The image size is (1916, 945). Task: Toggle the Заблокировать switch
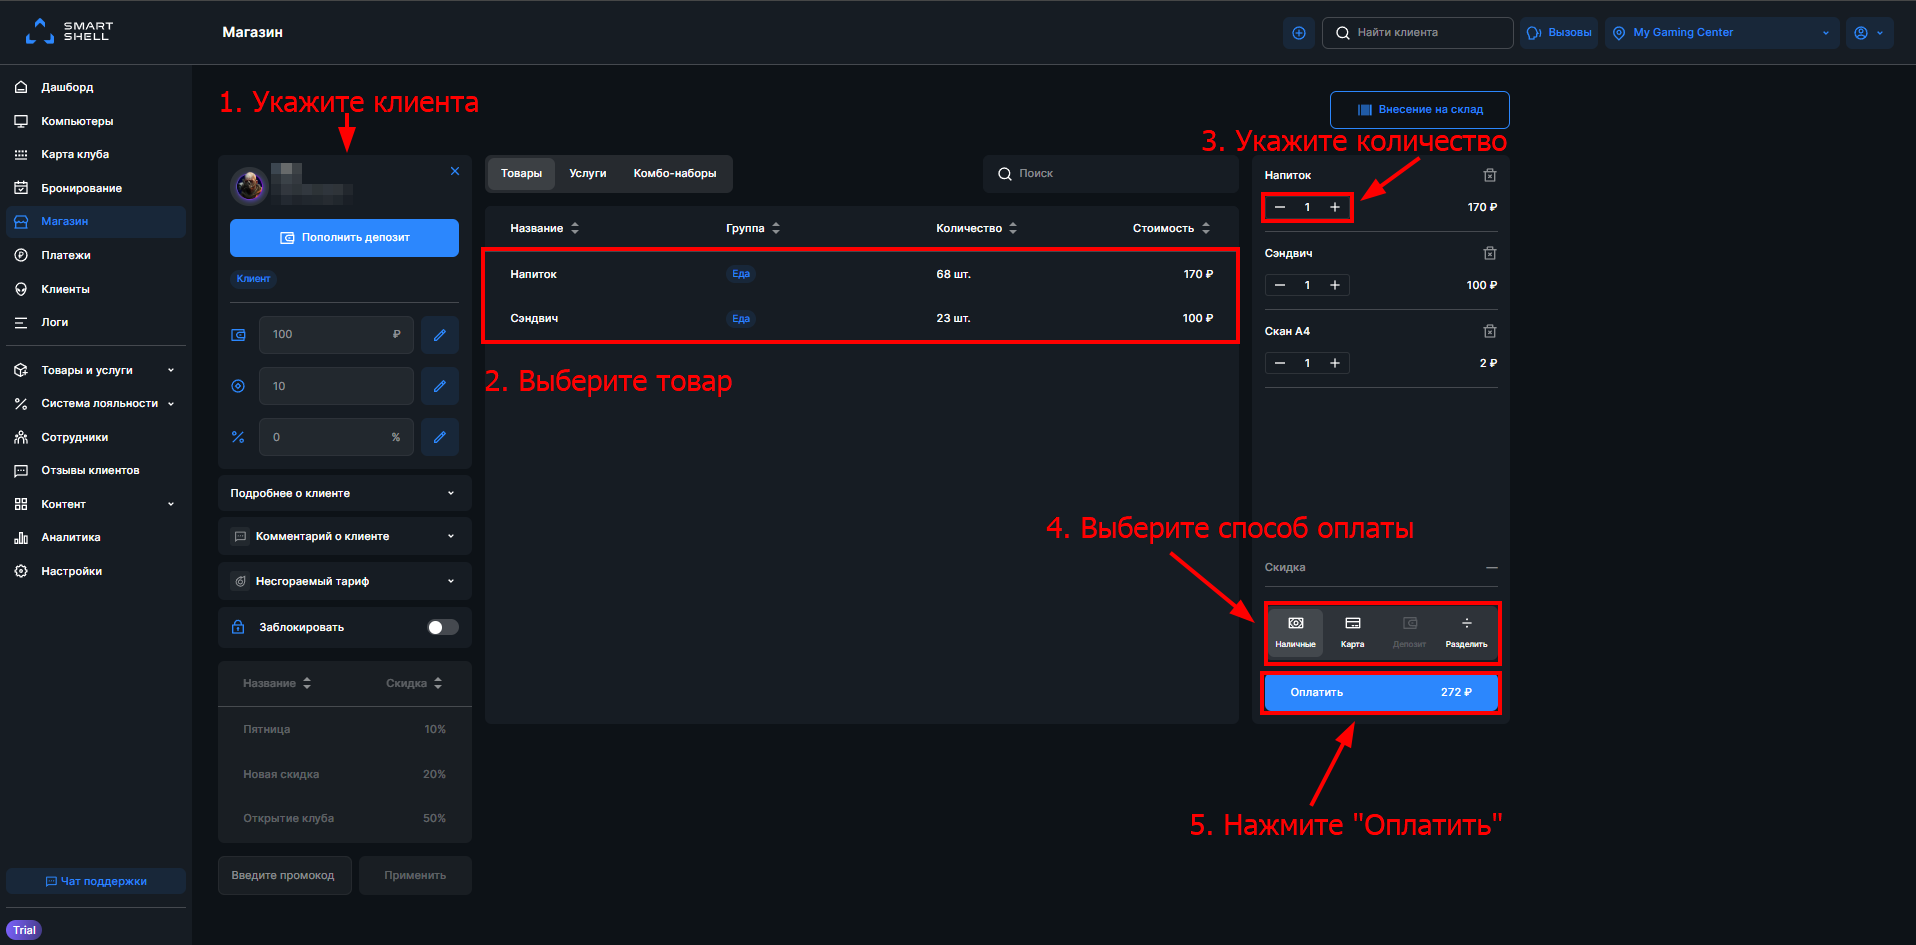pyautogui.click(x=443, y=627)
